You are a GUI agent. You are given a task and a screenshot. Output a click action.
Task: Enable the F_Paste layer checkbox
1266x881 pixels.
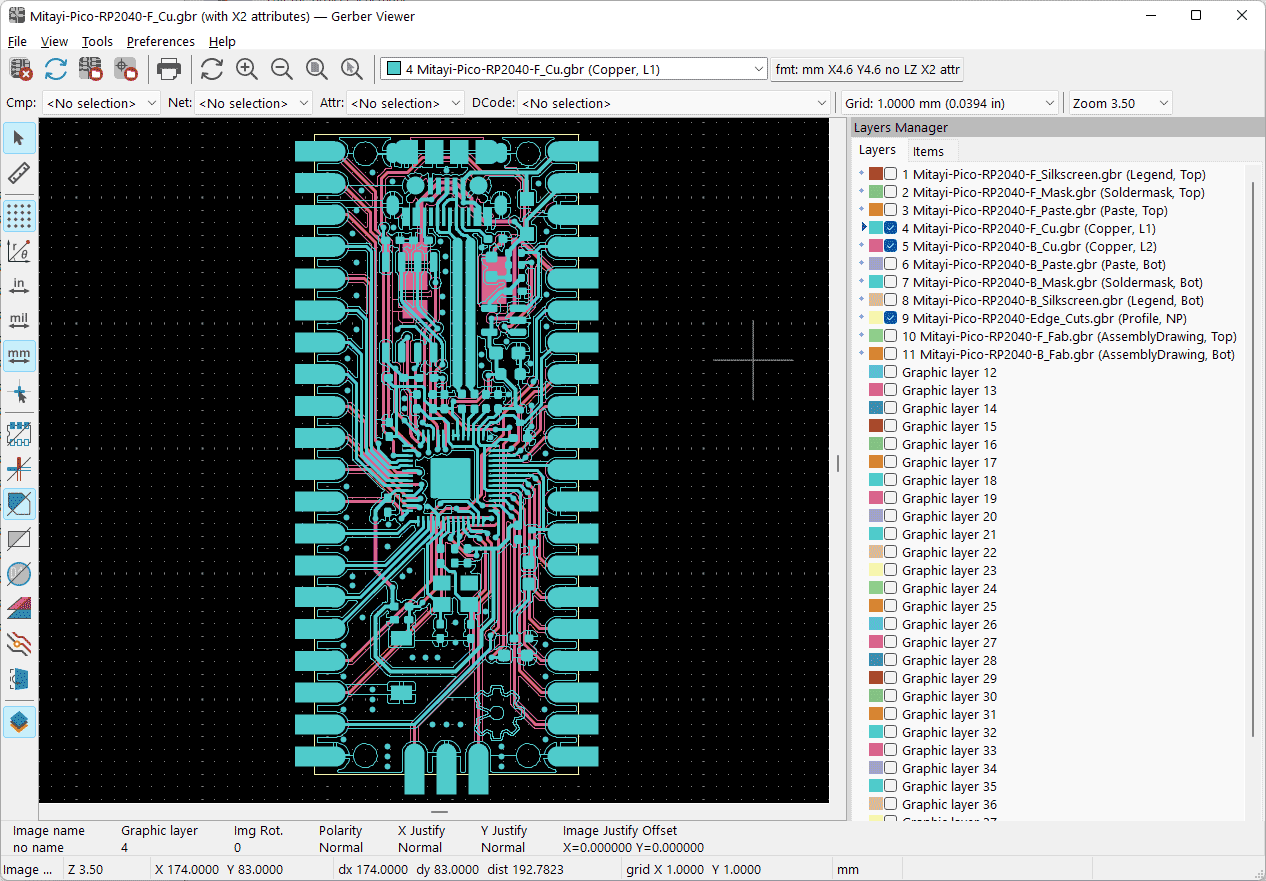(890, 210)
